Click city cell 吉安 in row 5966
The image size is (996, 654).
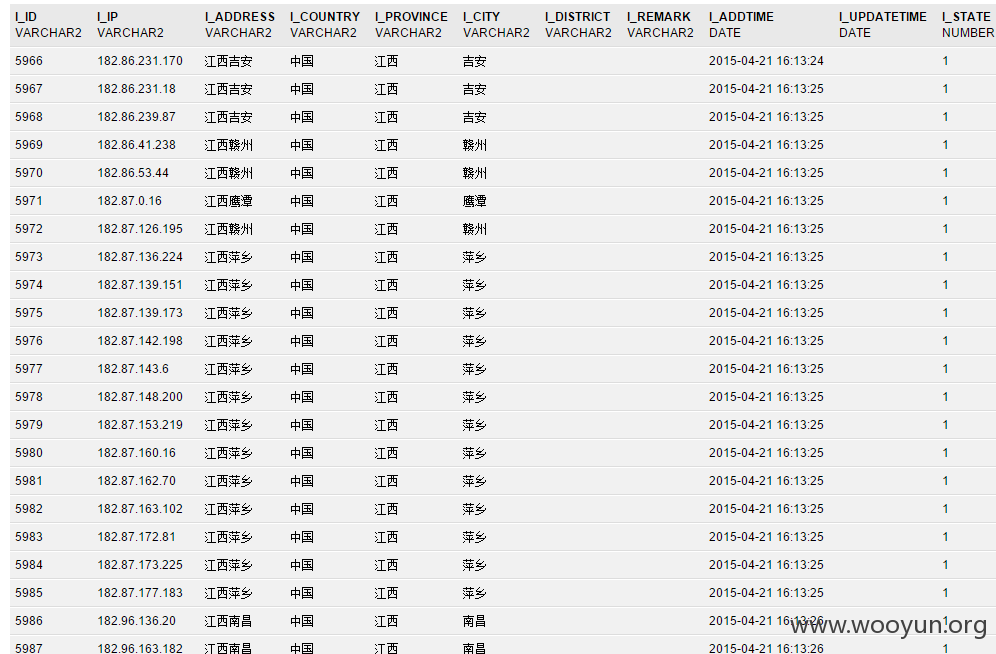(474, 62)
